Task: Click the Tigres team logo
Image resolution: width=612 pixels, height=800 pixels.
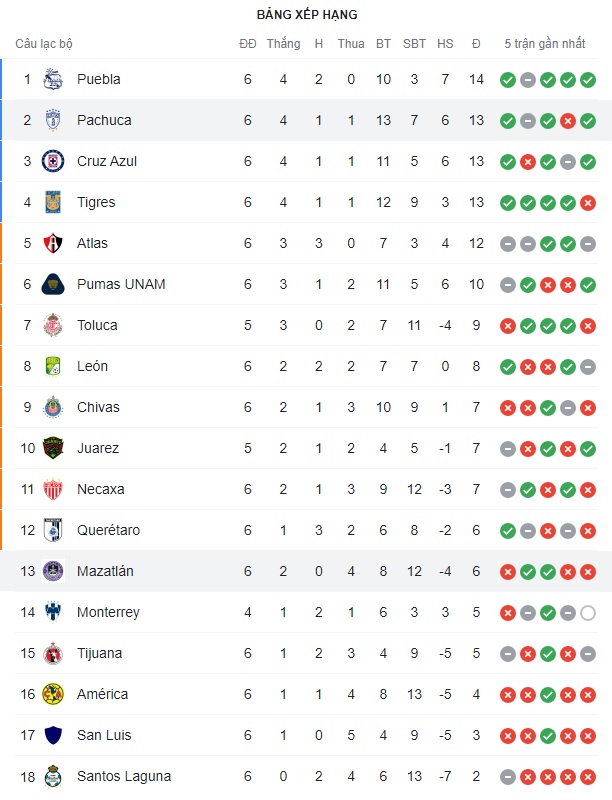Action: [53, 202]
